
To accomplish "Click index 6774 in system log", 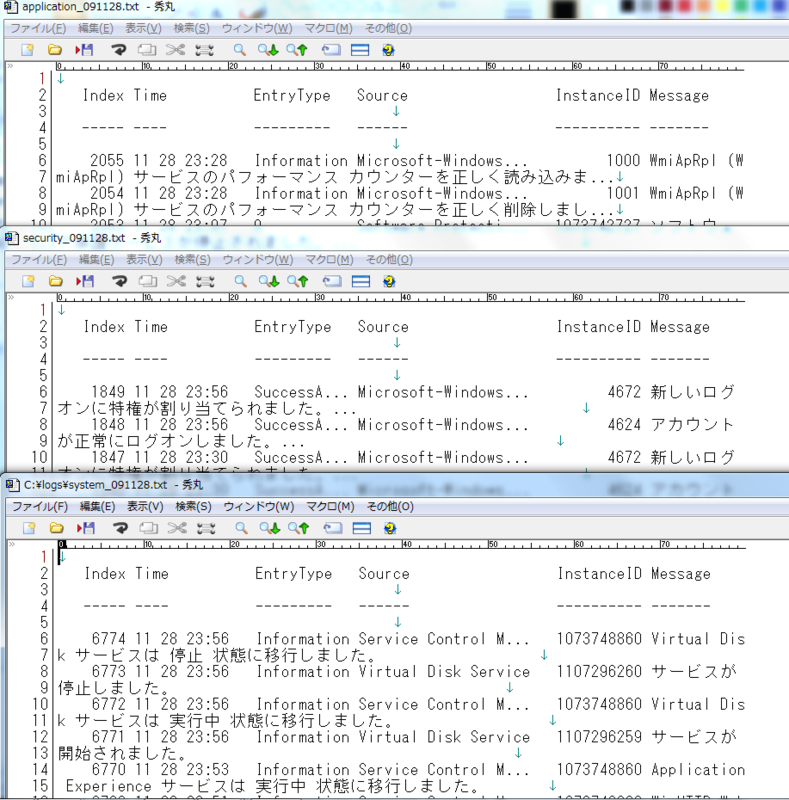I will (109, 639).
